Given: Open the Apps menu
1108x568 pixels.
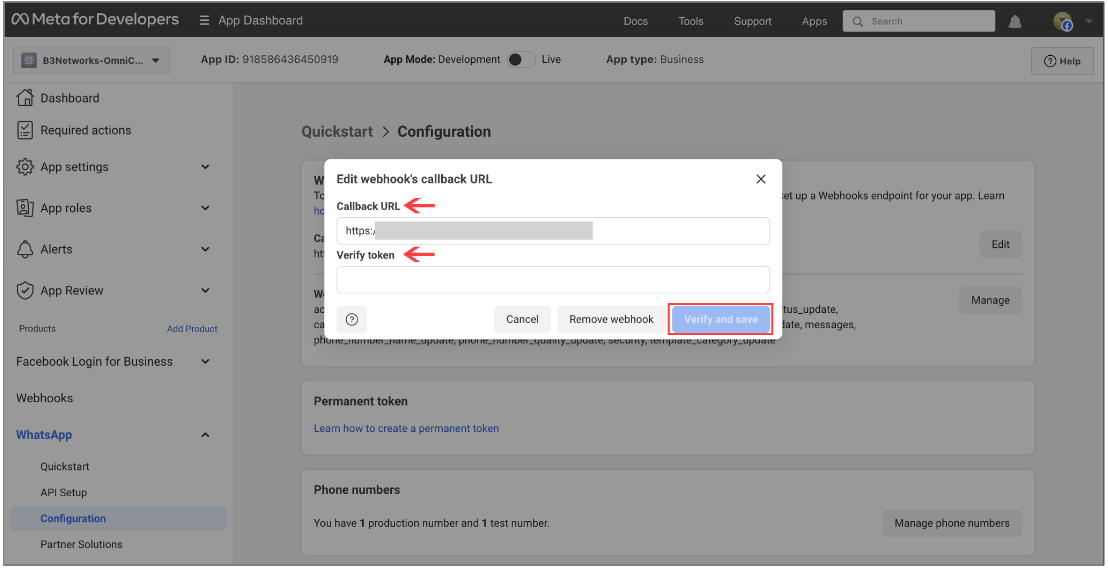Looking at the screenshot, I should point(814,21).
